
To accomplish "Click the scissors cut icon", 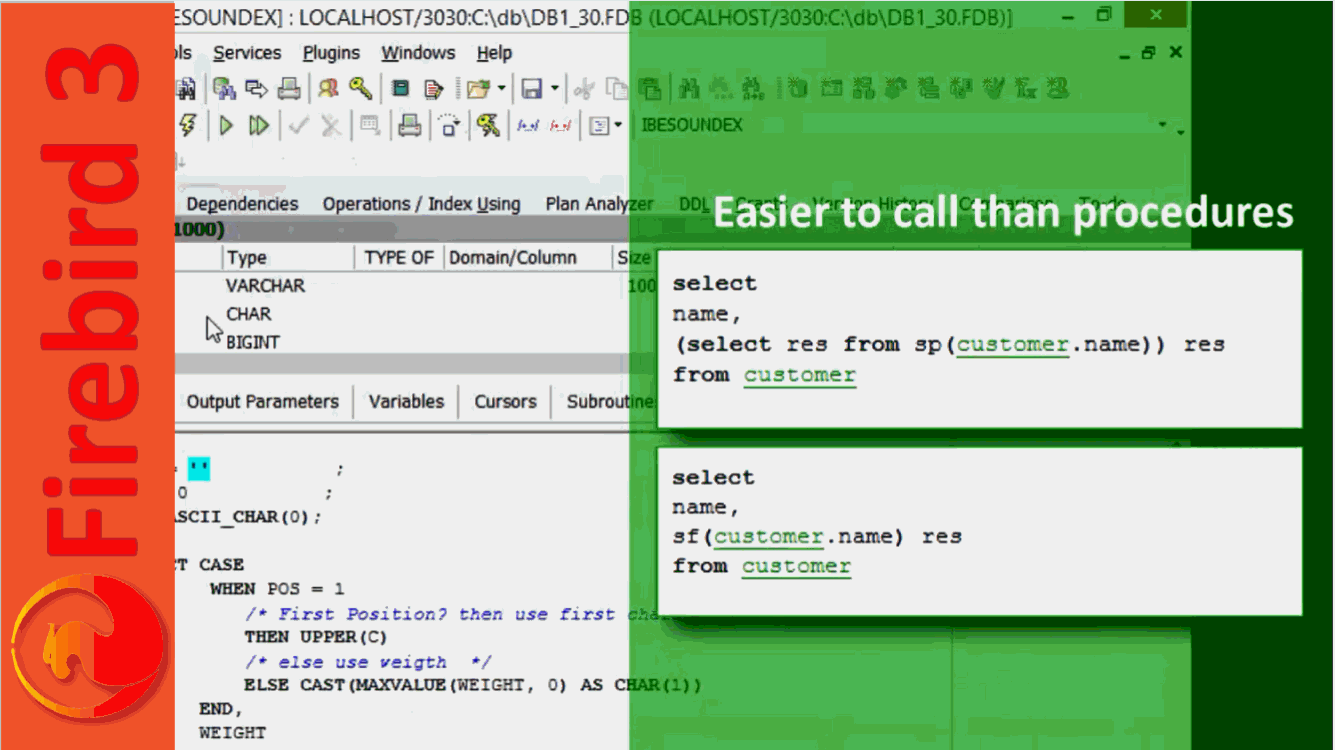I will (584, 89).
